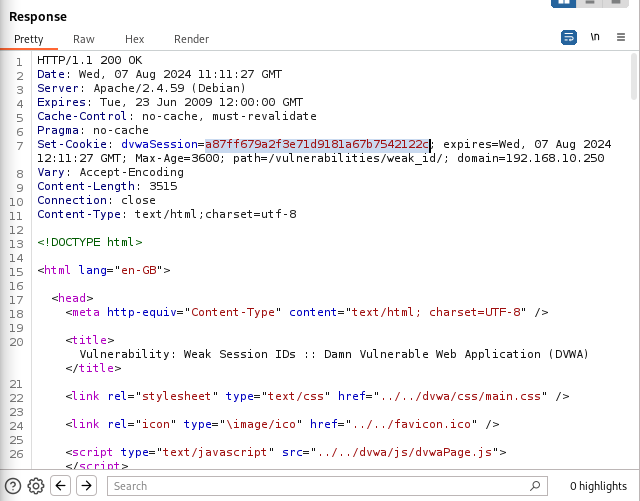Click the Date header line
This screenshot has height=501, width=640.
pyautogui.click(x=159, y=74)
